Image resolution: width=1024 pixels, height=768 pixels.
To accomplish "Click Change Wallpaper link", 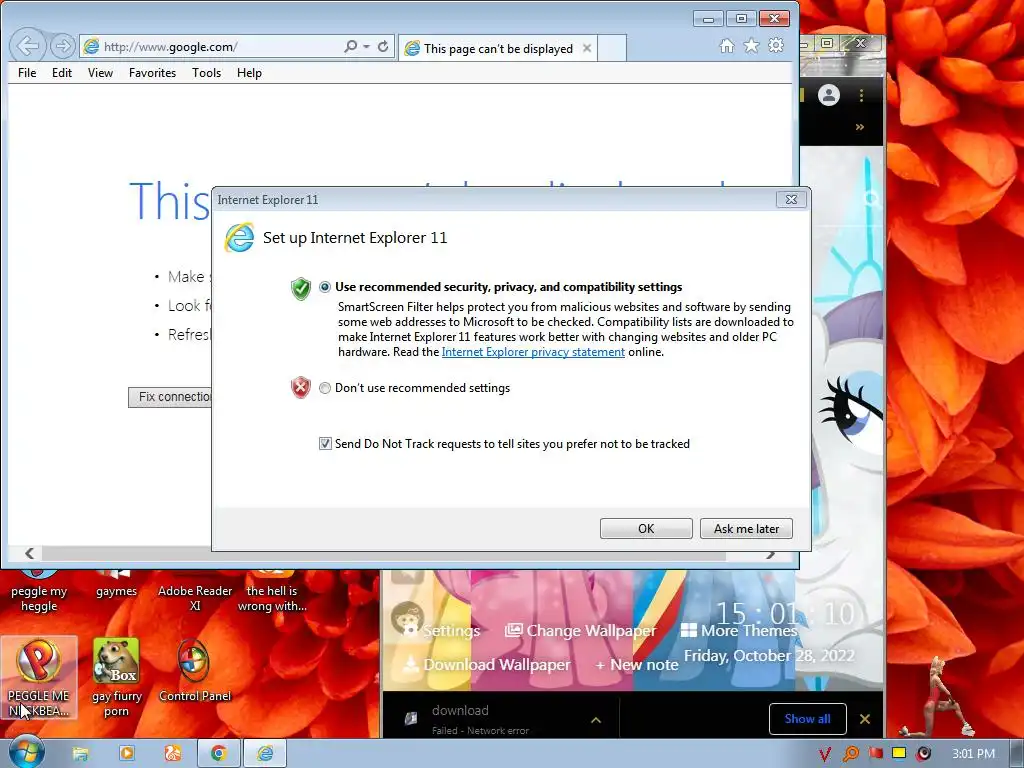I will pyautogui.click(x=581, y=631).
